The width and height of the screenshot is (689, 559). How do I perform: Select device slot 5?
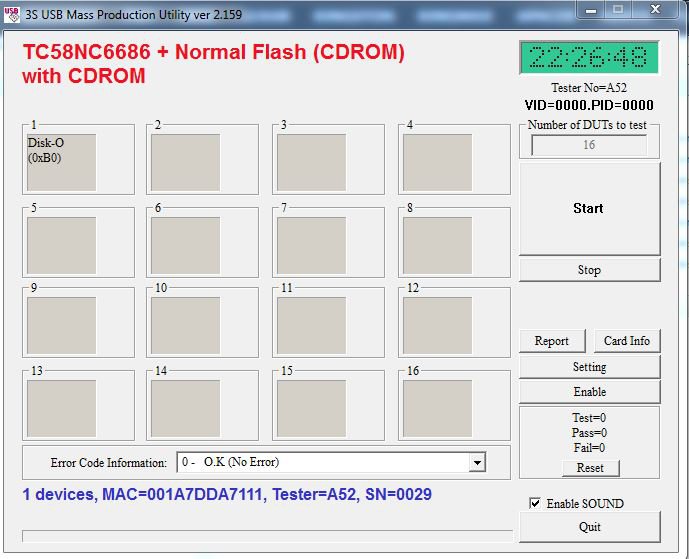pyautogui.click(x=62, y=245)
